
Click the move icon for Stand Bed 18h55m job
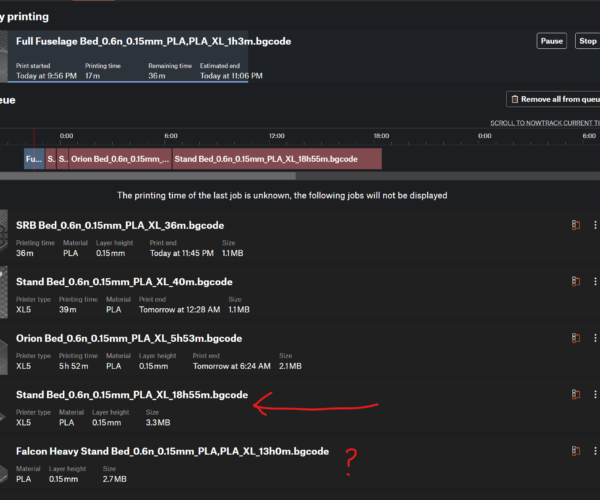(576, 394)
